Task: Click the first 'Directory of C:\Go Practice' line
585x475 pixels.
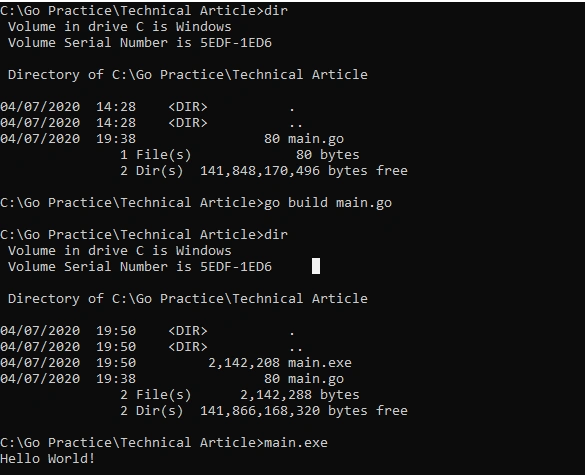Action: tap(188, 75)
